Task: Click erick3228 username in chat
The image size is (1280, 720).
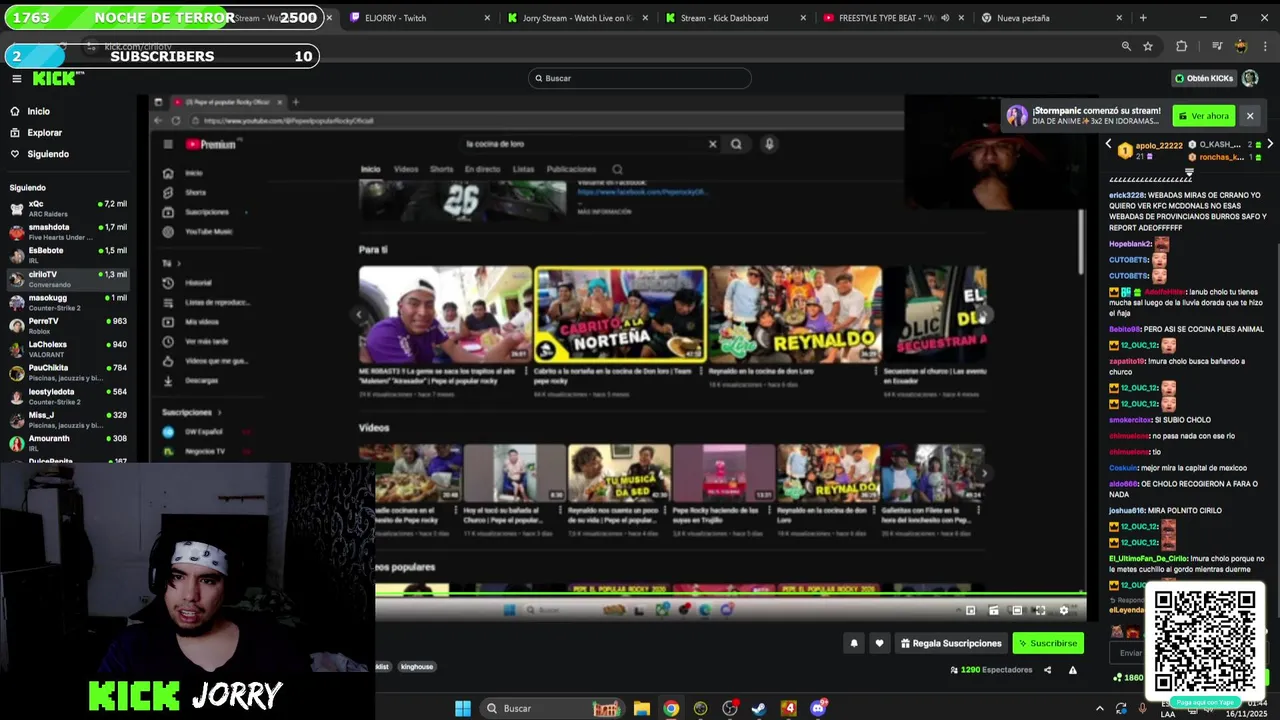Action: click(x=1126, y=195)
